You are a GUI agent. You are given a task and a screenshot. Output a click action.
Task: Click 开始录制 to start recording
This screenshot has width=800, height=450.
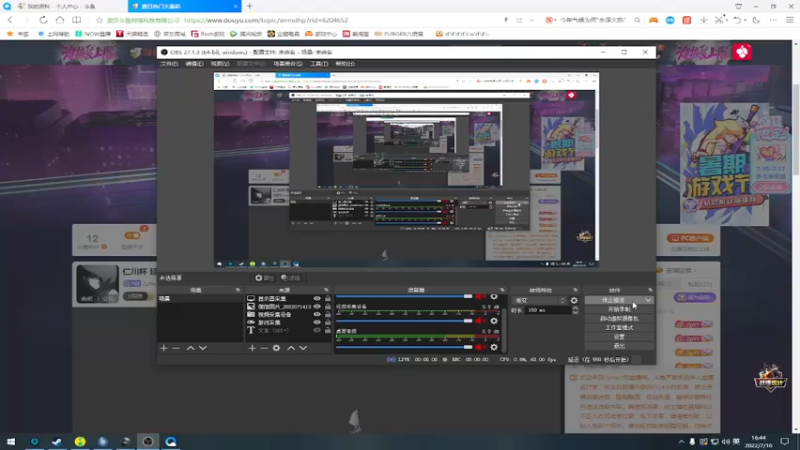(x=619, y=309)
